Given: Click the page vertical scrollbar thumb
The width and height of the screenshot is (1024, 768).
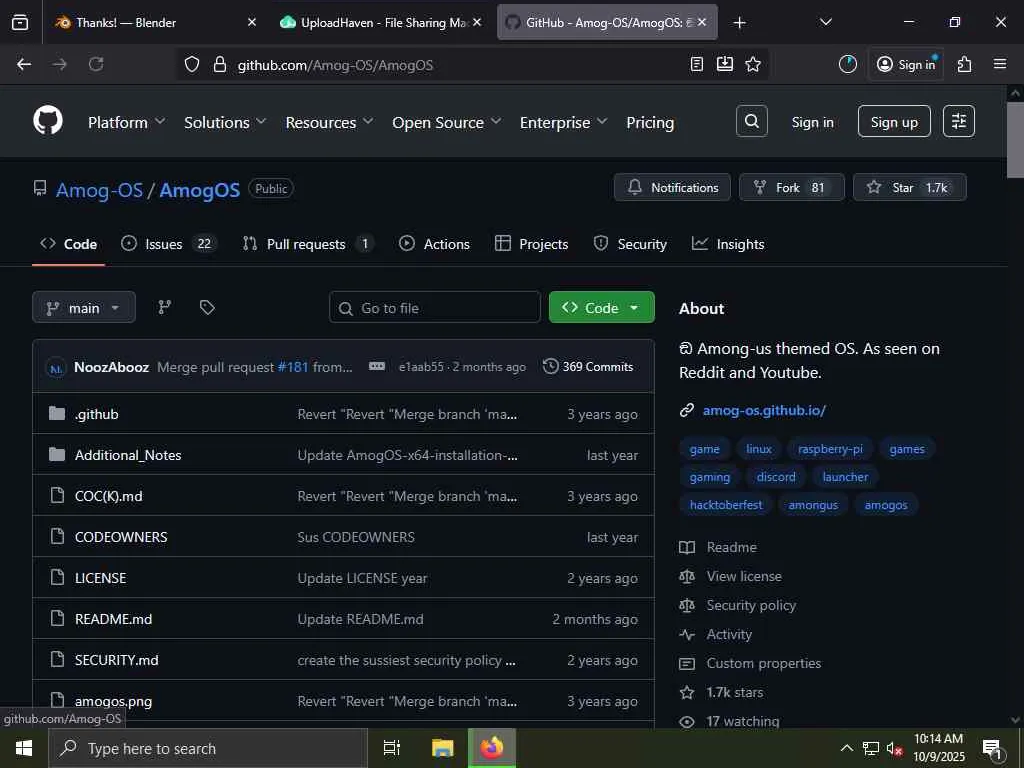Looking at the screenshot, I should (1015, 139).
